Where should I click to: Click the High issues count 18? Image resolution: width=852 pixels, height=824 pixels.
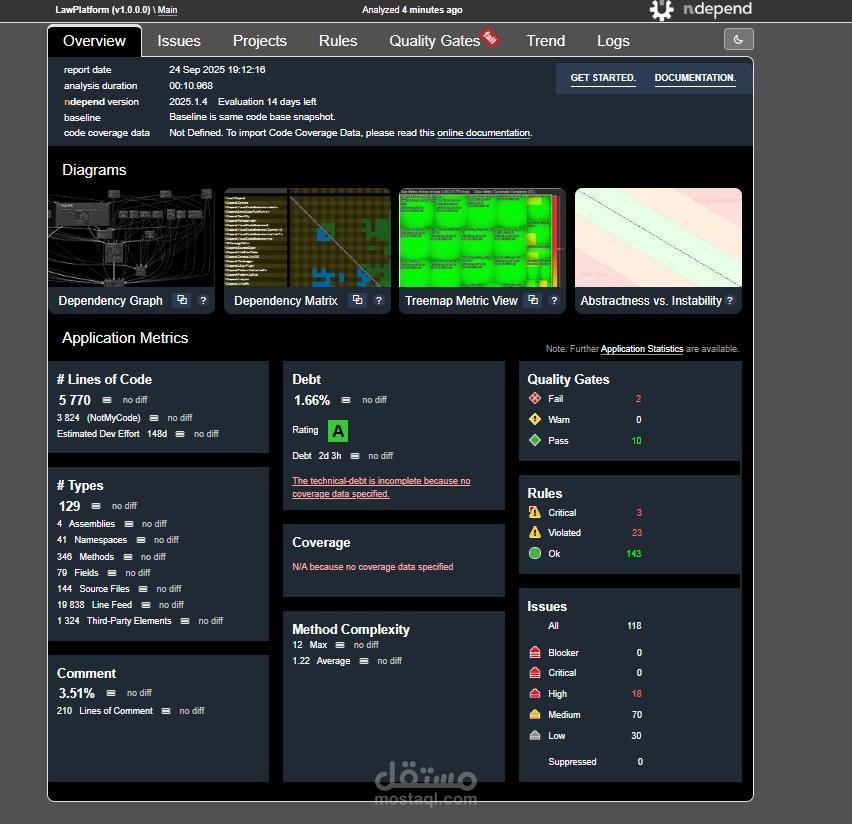click(637, 694)
